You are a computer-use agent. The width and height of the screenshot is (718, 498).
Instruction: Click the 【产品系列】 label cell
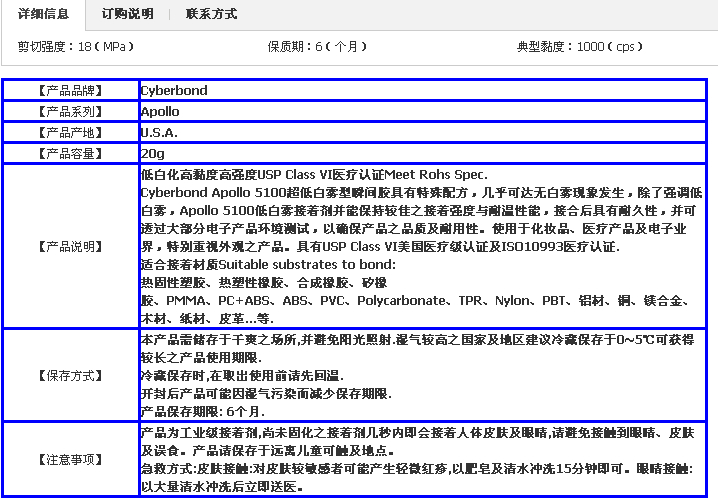(x=71, y=111)
